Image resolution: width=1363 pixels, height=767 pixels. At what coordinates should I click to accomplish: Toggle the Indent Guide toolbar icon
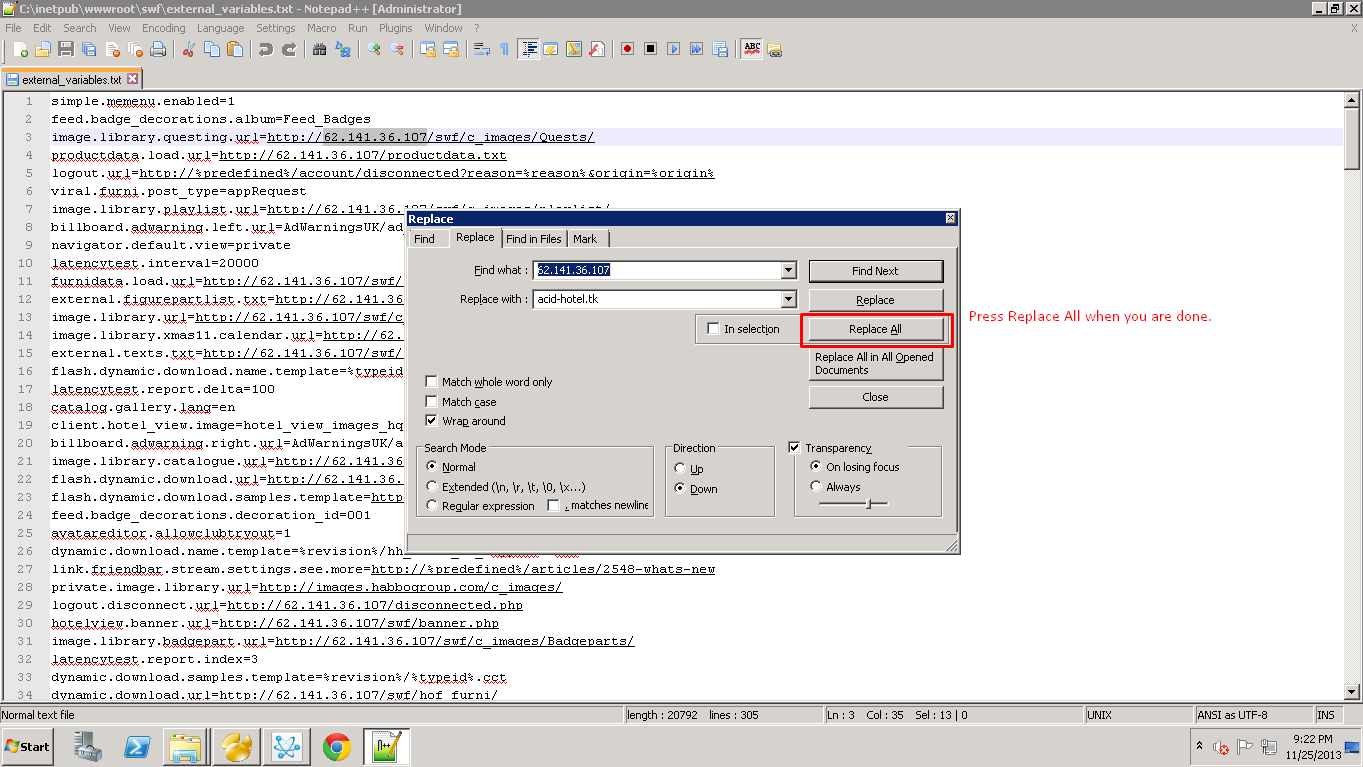tap(528, 49)
